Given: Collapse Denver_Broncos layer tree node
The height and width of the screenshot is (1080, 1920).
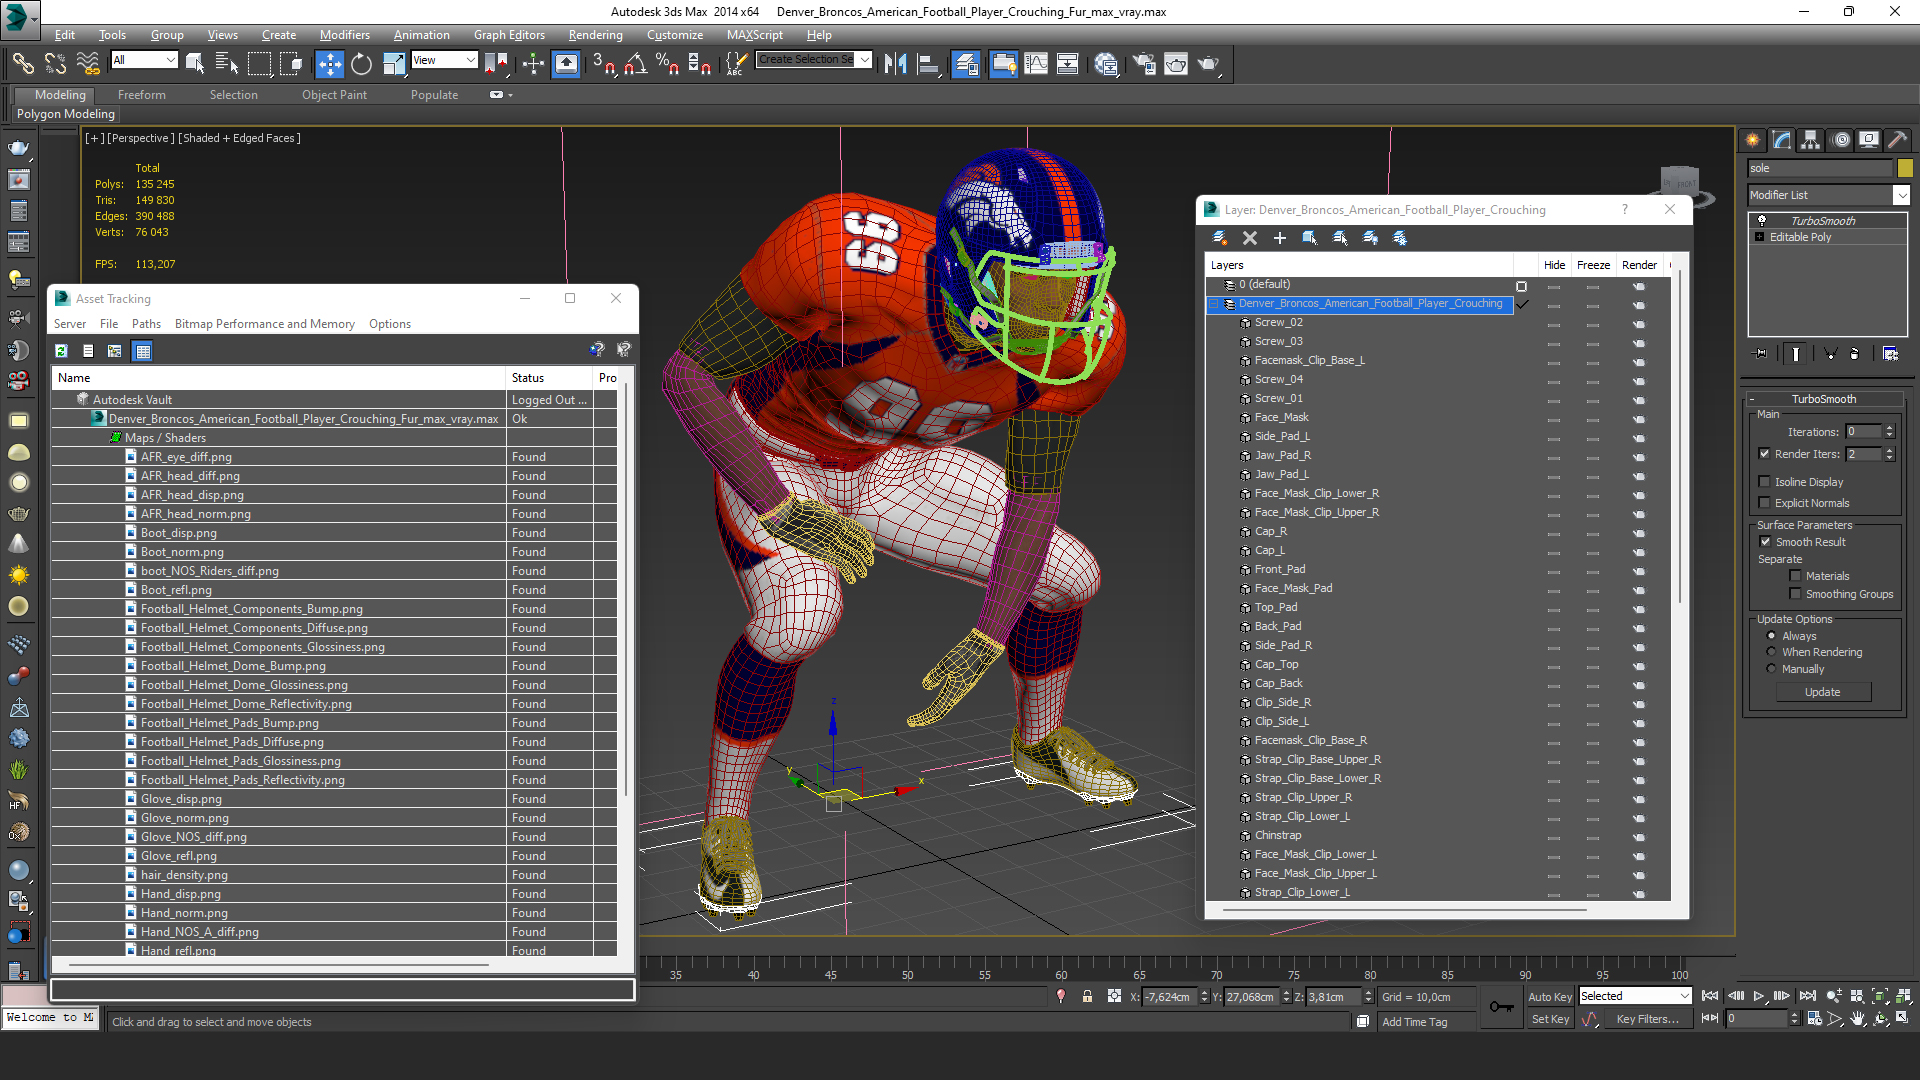Looking at the screenshot, I should point(1215,304).
